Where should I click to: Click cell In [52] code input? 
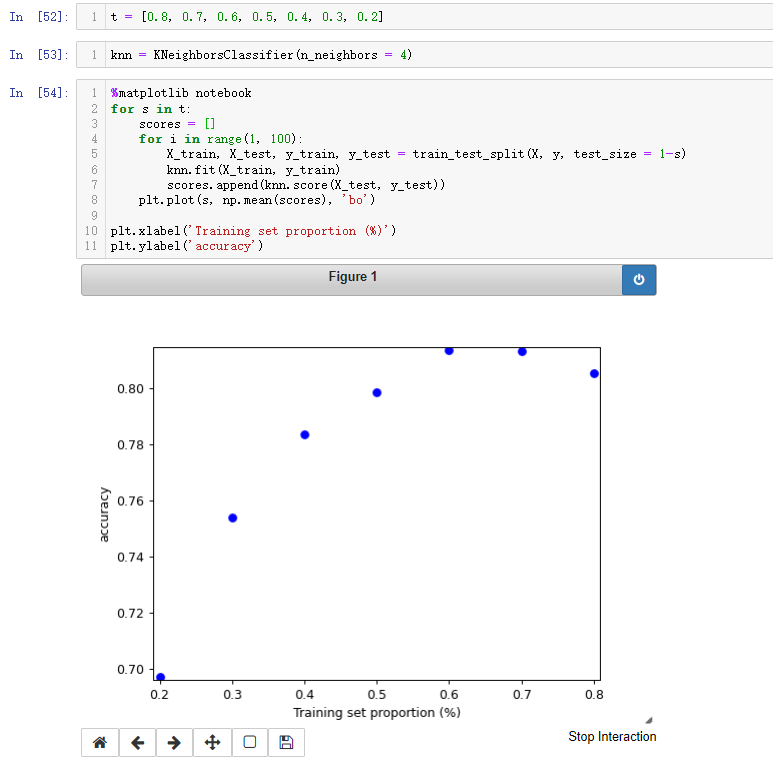424,17
